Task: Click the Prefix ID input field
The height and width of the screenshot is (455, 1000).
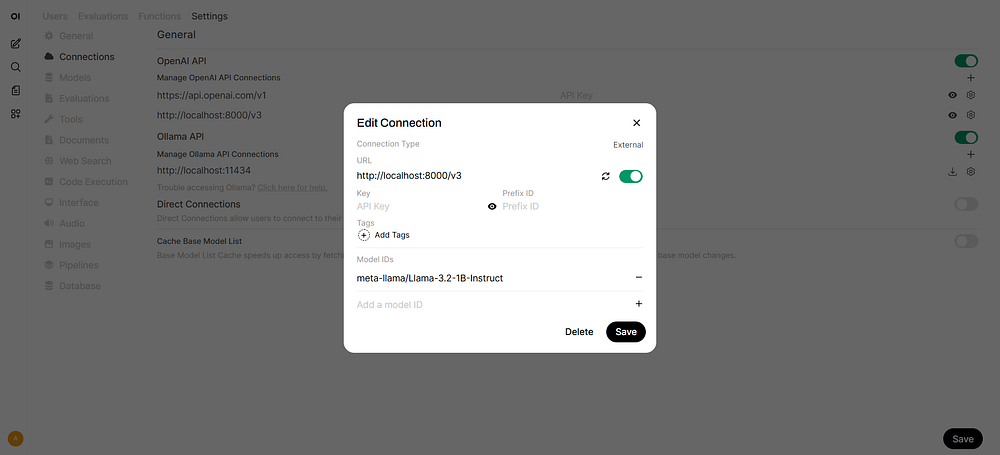Action: (572, 206)
